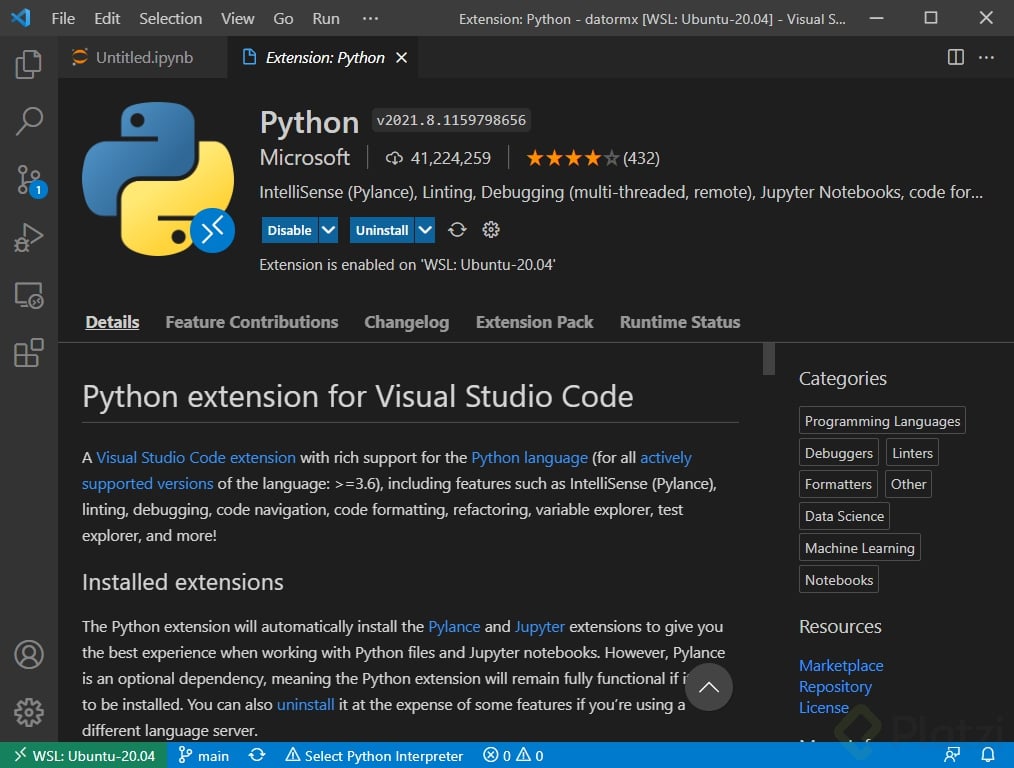The height and width of the screenshot is (768, 1014).
Task: Open Remote Explorer view
Action: click(28, 295)
